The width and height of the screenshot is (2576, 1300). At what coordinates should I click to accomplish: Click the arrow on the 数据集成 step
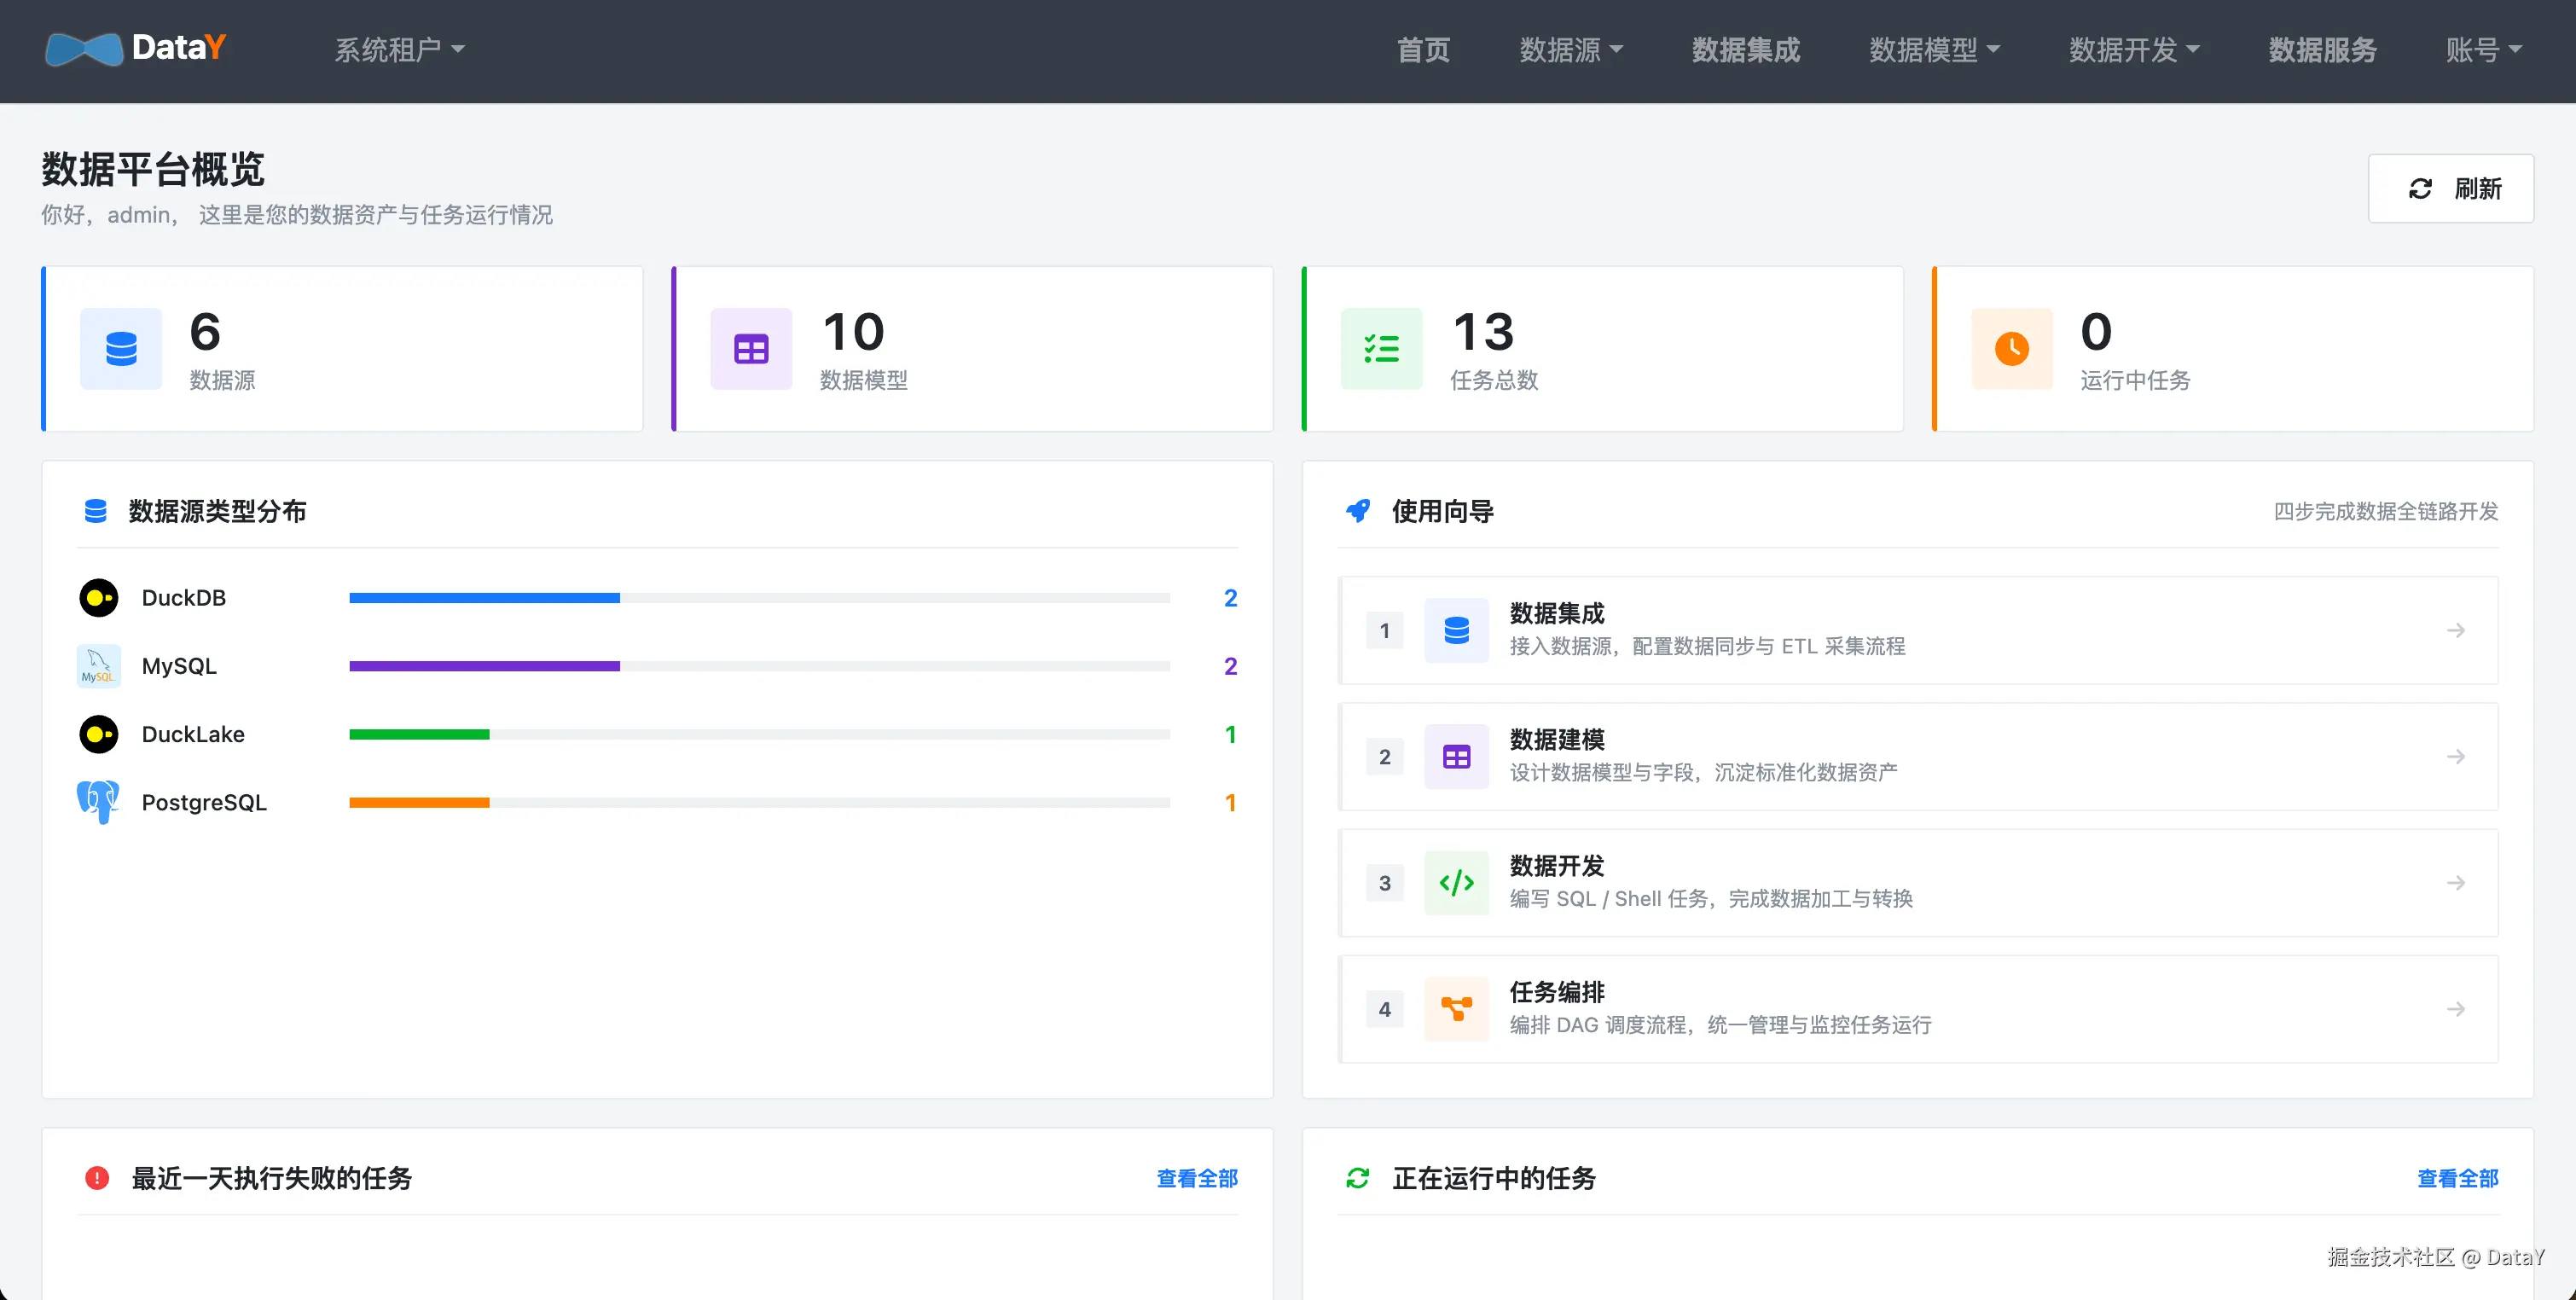(x=2455, y=630)
